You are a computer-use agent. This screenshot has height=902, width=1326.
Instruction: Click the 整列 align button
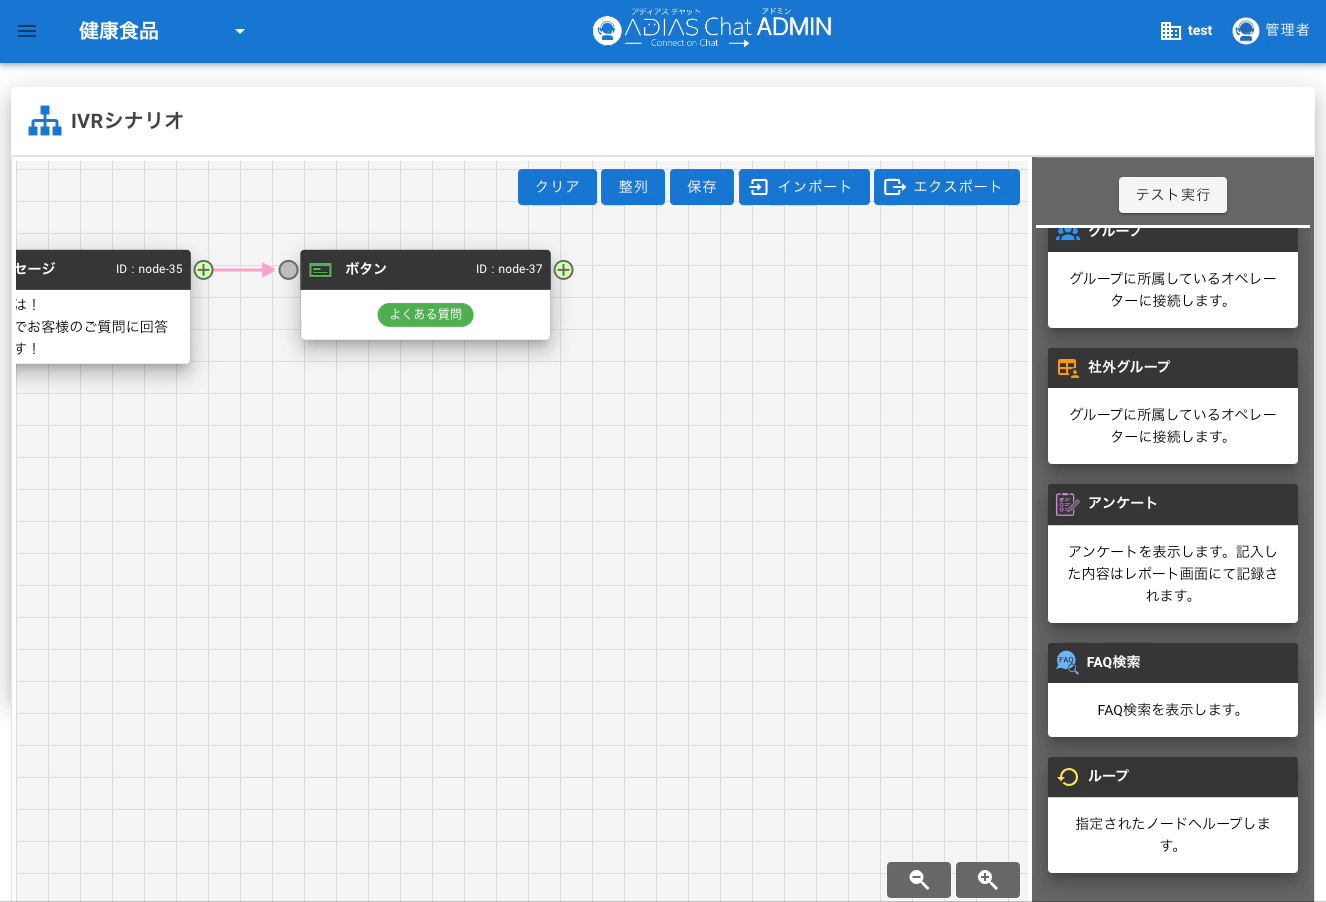[x=632, y=187]
